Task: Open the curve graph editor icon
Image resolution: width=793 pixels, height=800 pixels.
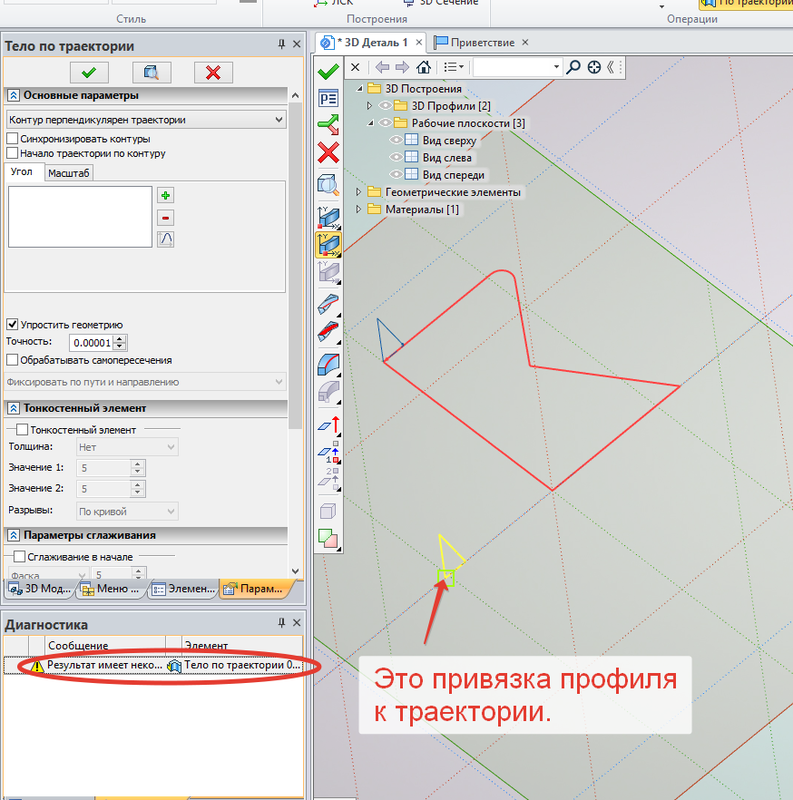Action: point(166,239)
